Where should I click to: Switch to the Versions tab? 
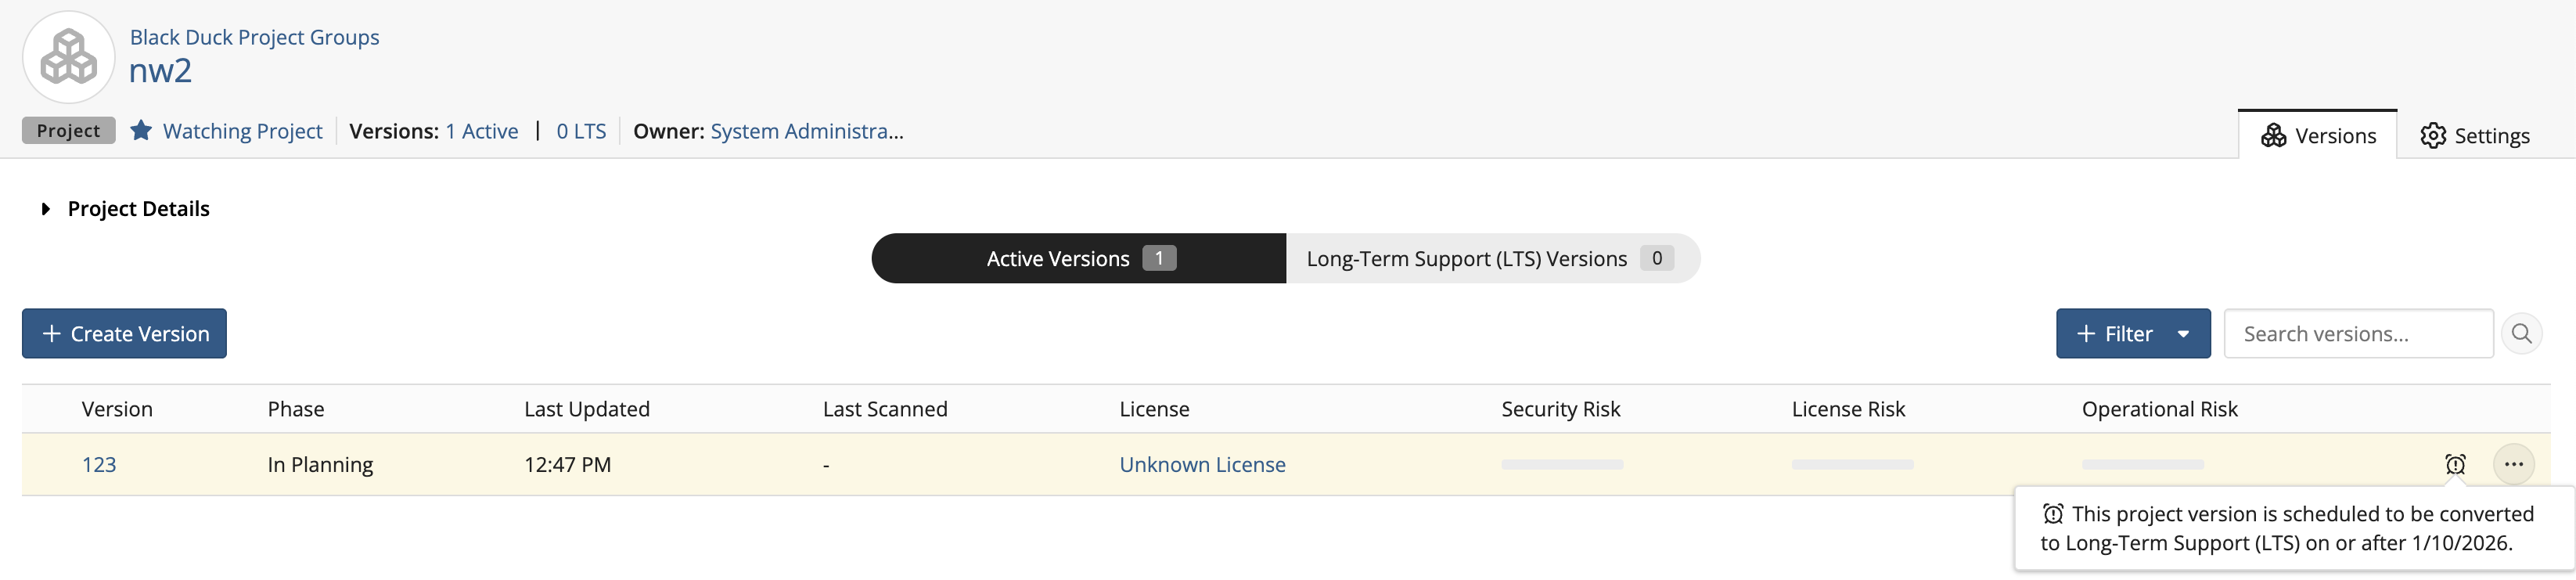[x=2317, y=136]
